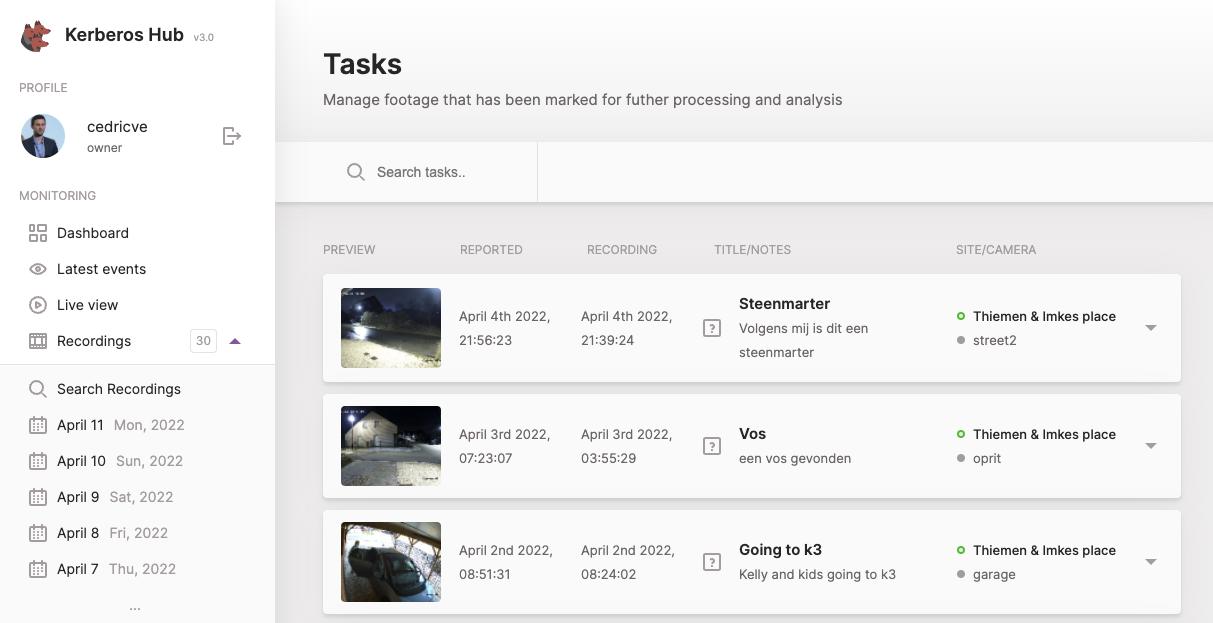This screenshot has height=623, width=1213.
Task: Collapse the Recordings section arrow
Action: [x=235, y=340]
